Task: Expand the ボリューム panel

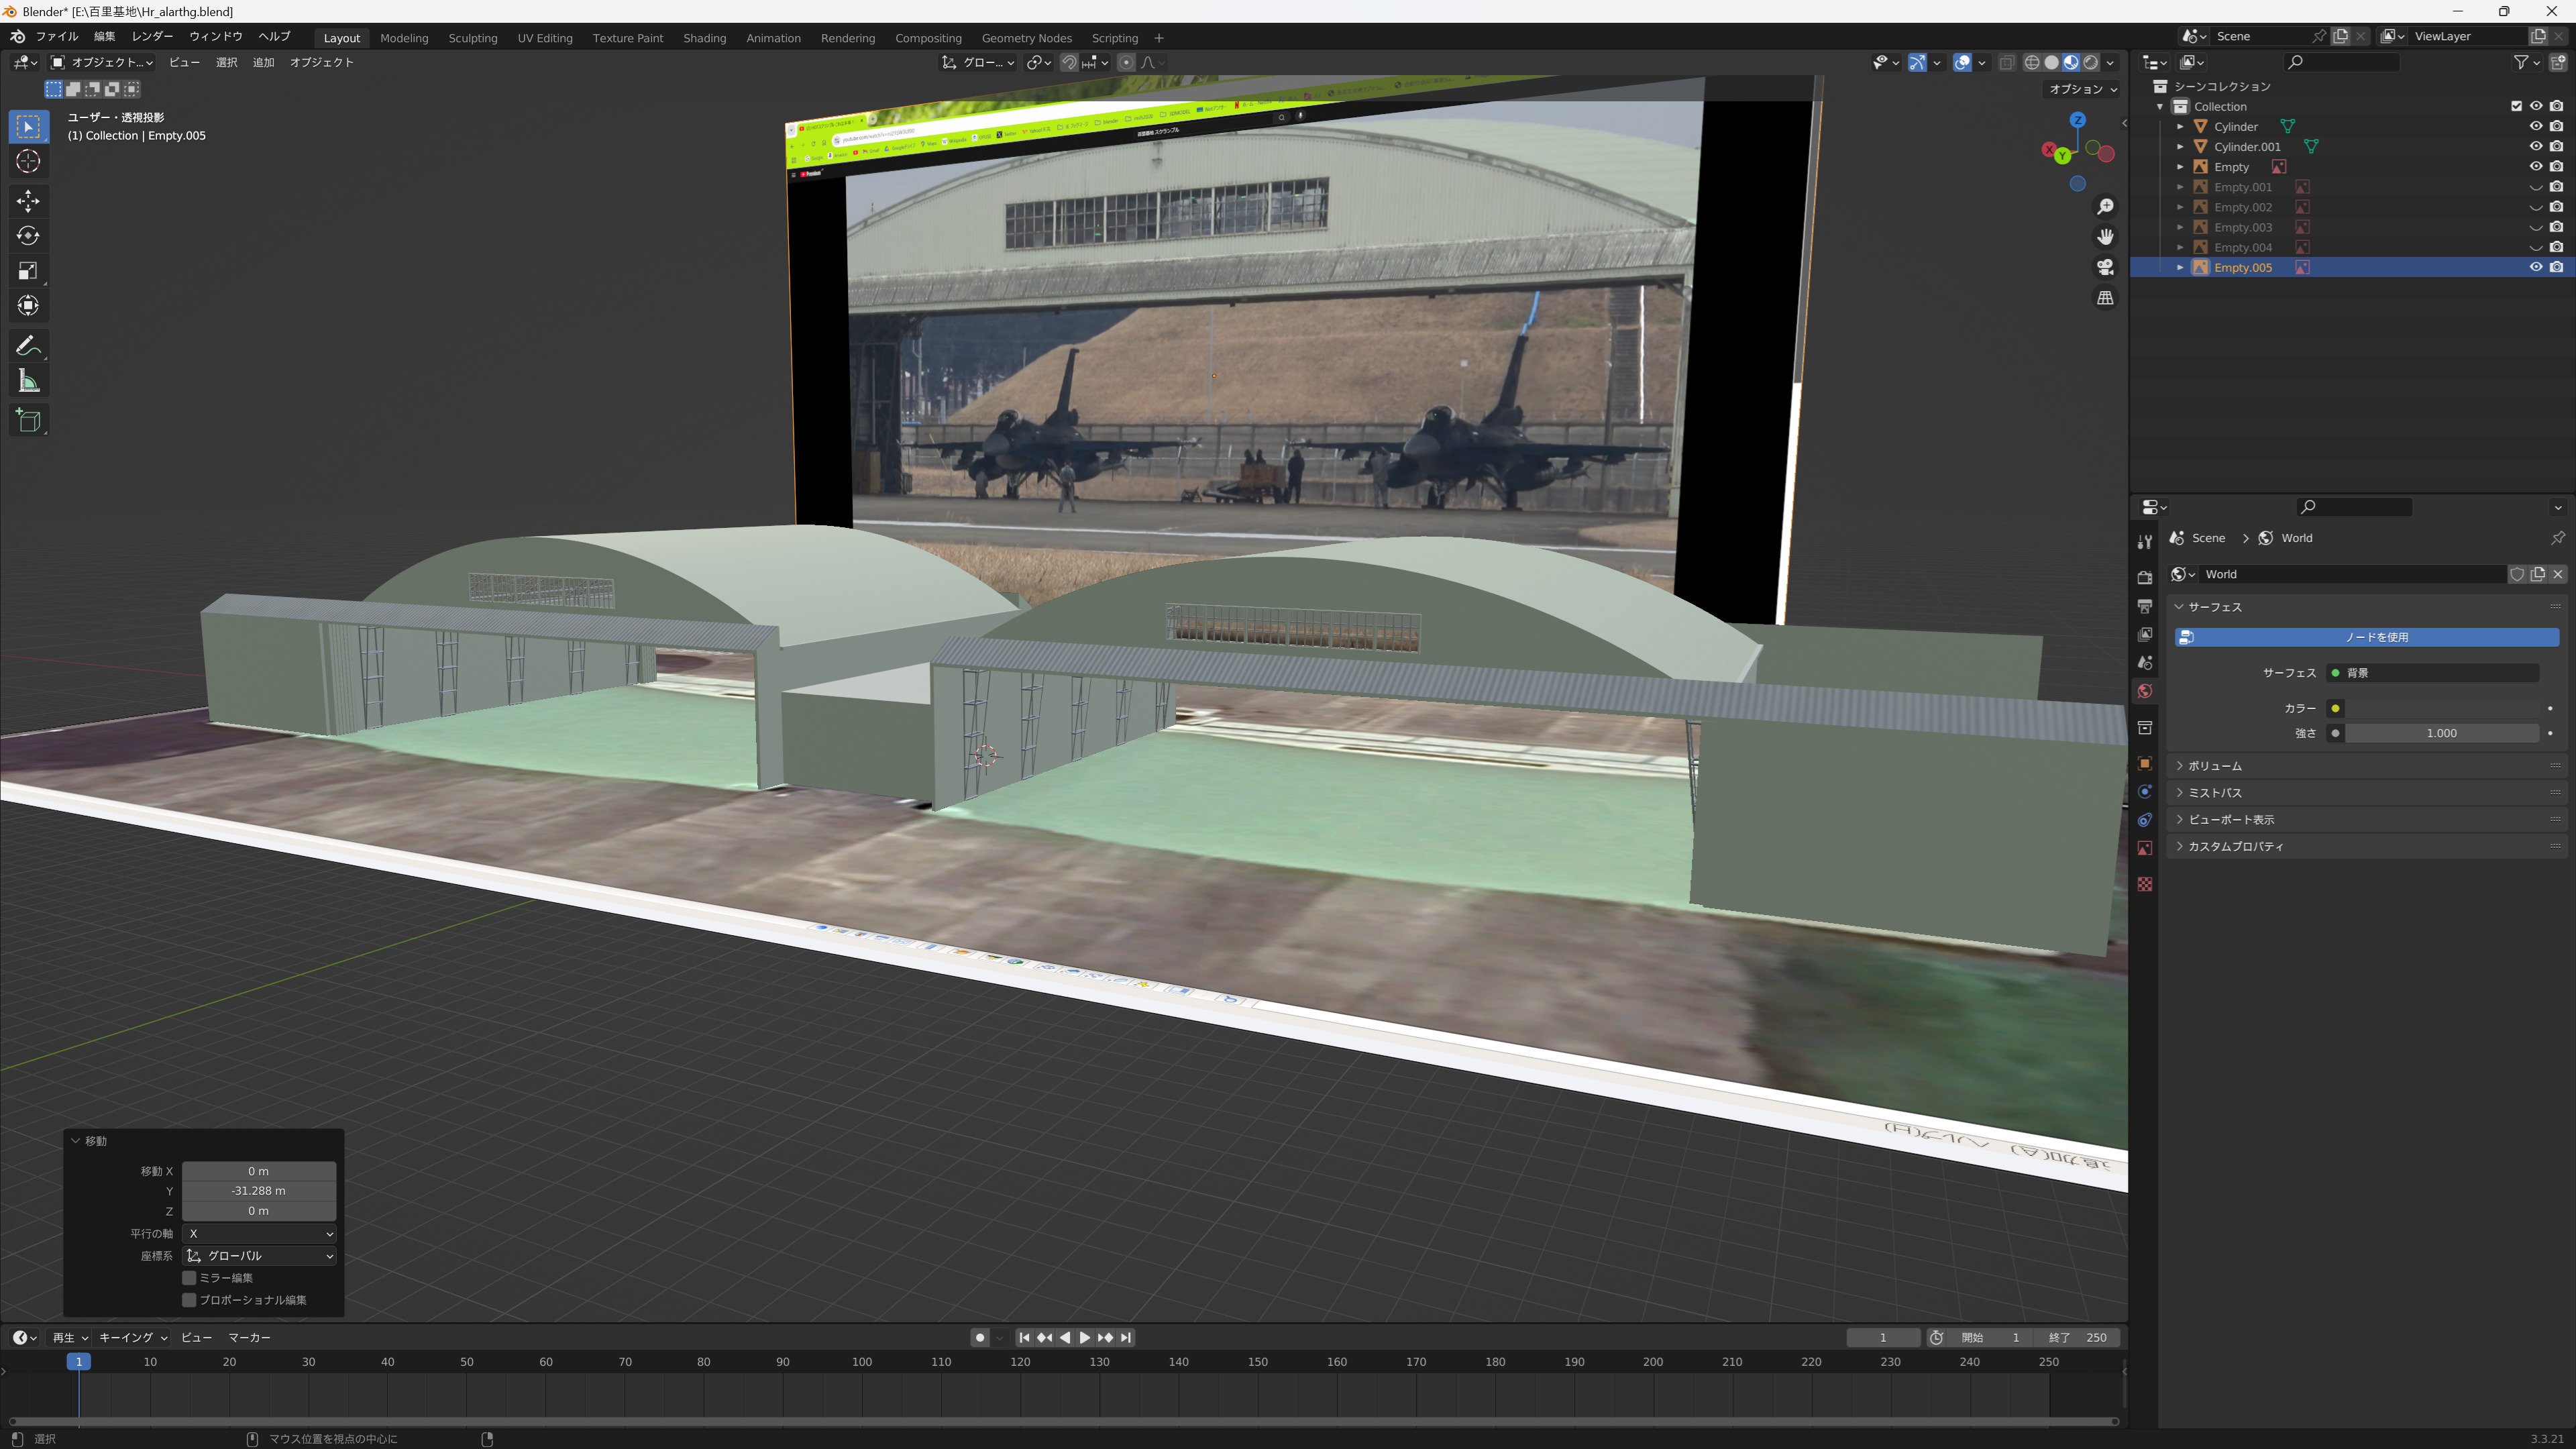Action: coord(2365,766)
